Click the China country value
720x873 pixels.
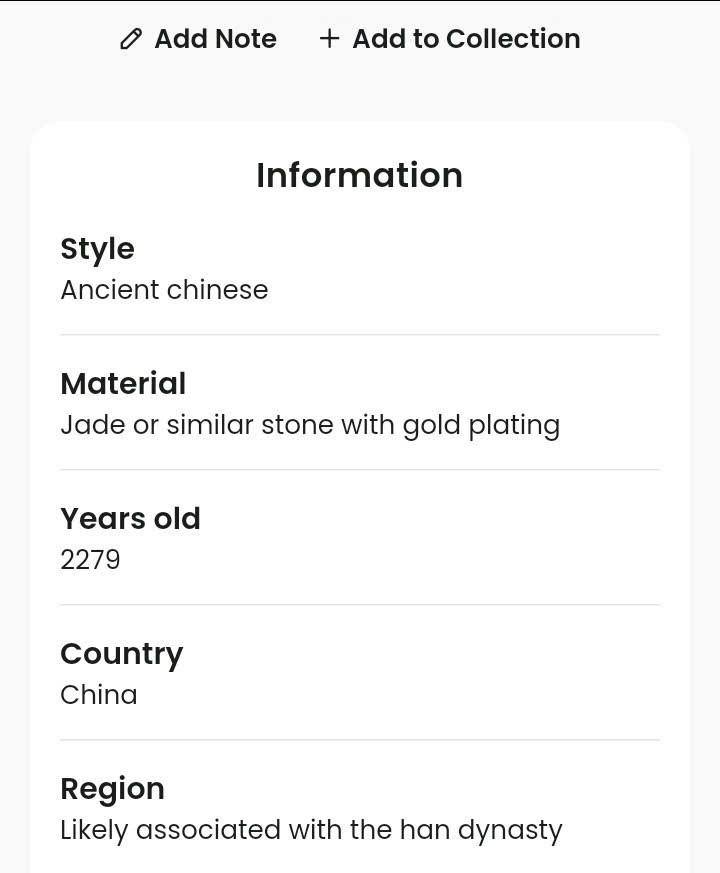click(x=98, y=695)
